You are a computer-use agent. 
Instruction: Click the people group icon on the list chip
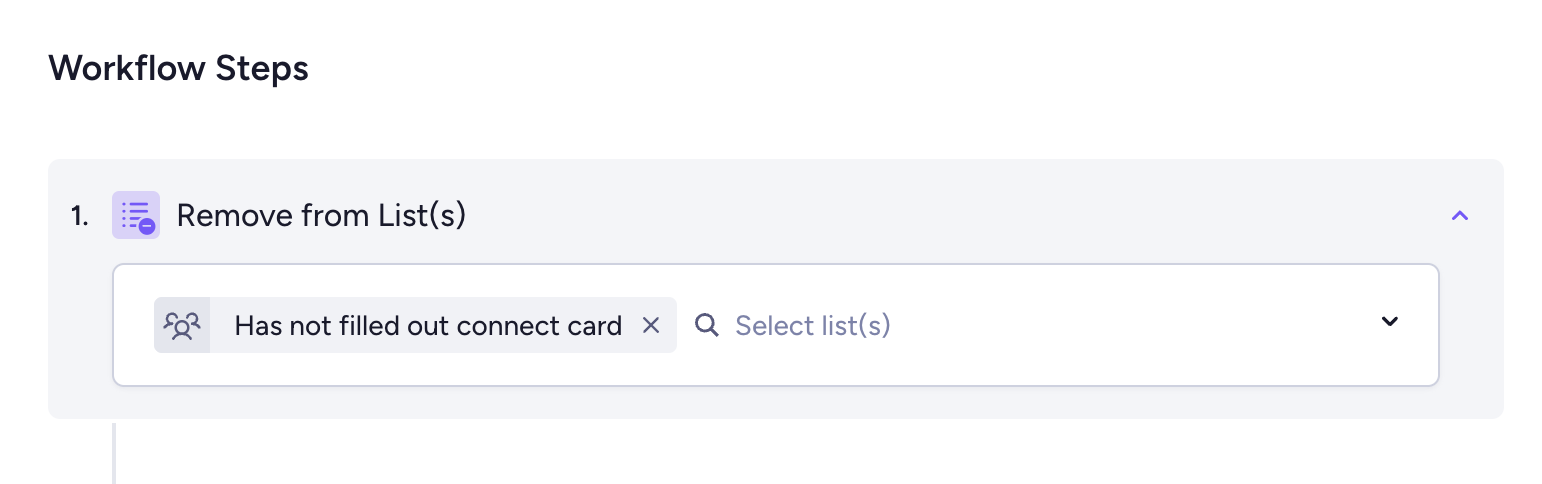tap(182, 325)
